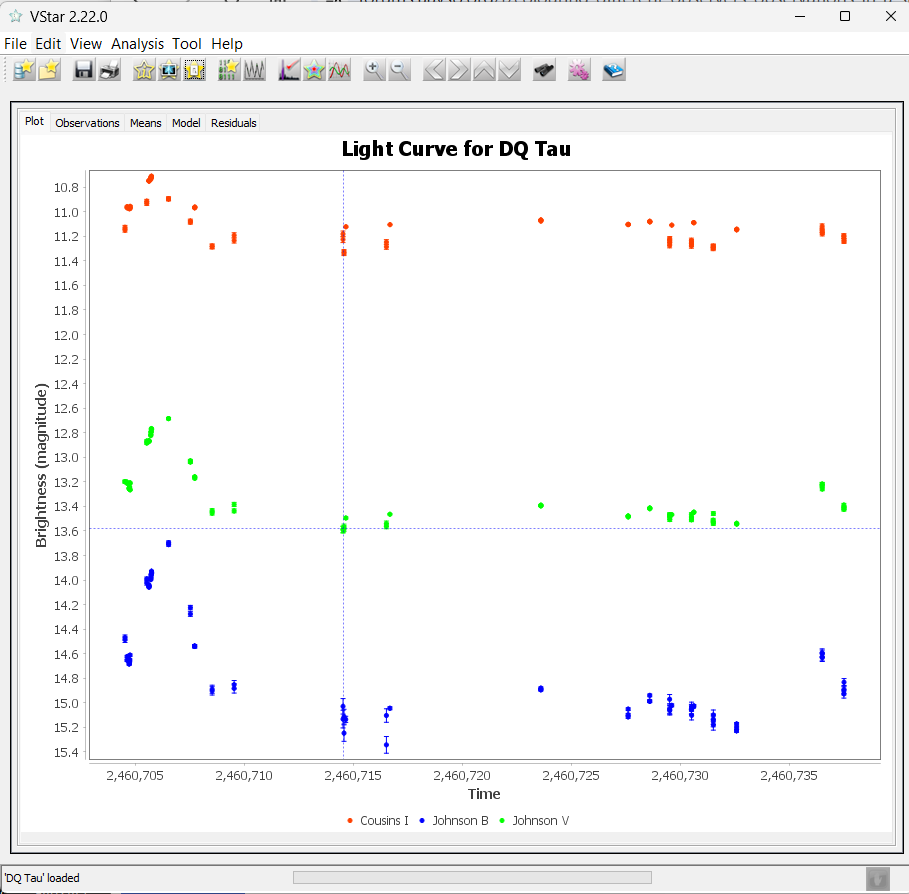Click the selected observation details star icon
Screen dimensions: 909x894
pyautogui.click(x=194, y=70)
